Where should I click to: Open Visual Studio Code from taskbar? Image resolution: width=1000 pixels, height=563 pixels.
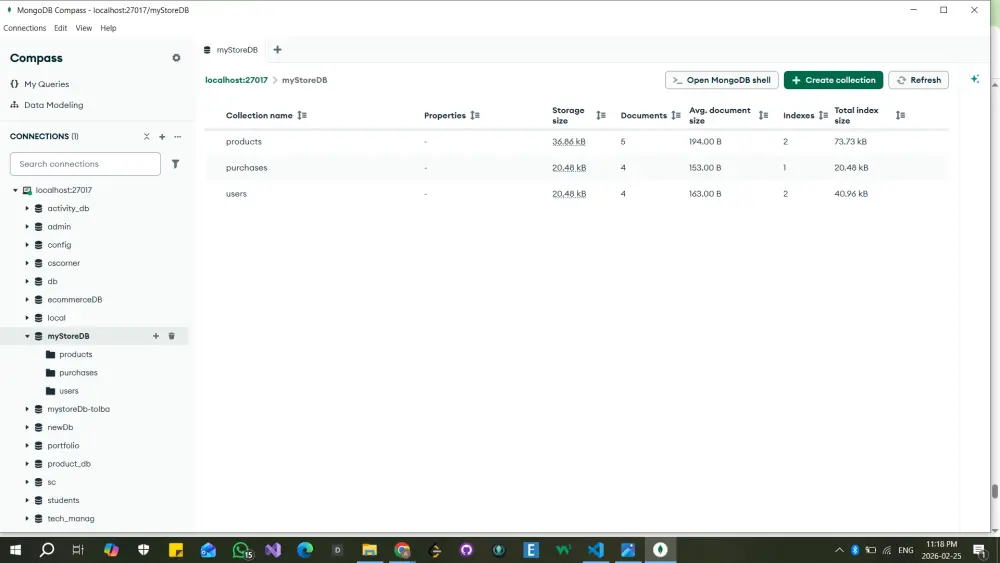[x=596, y=550]
